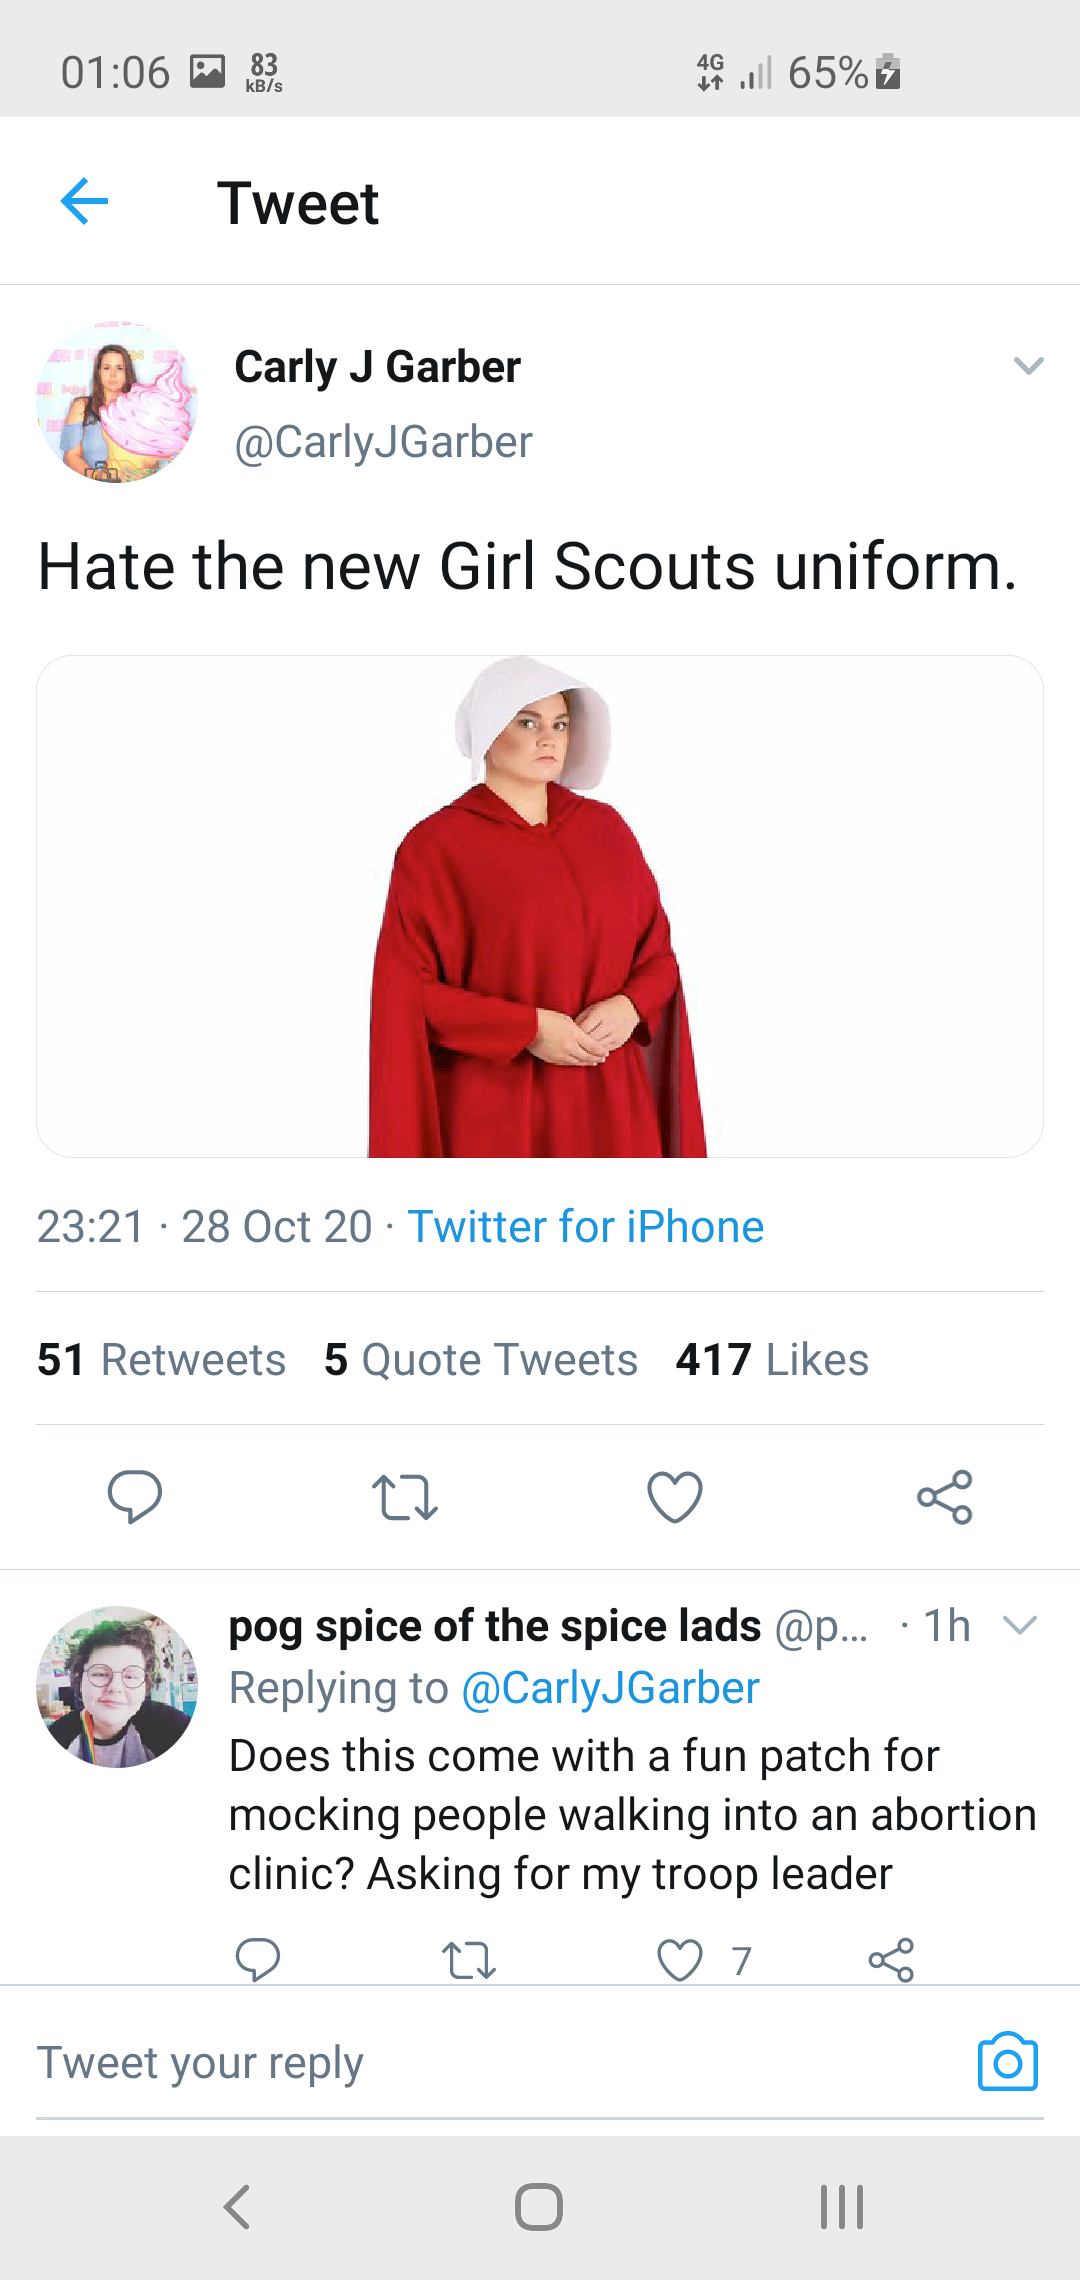Enlarge the red cloak costume photo
This screenshot has height=2280, width=1080.
coord(540,906)
